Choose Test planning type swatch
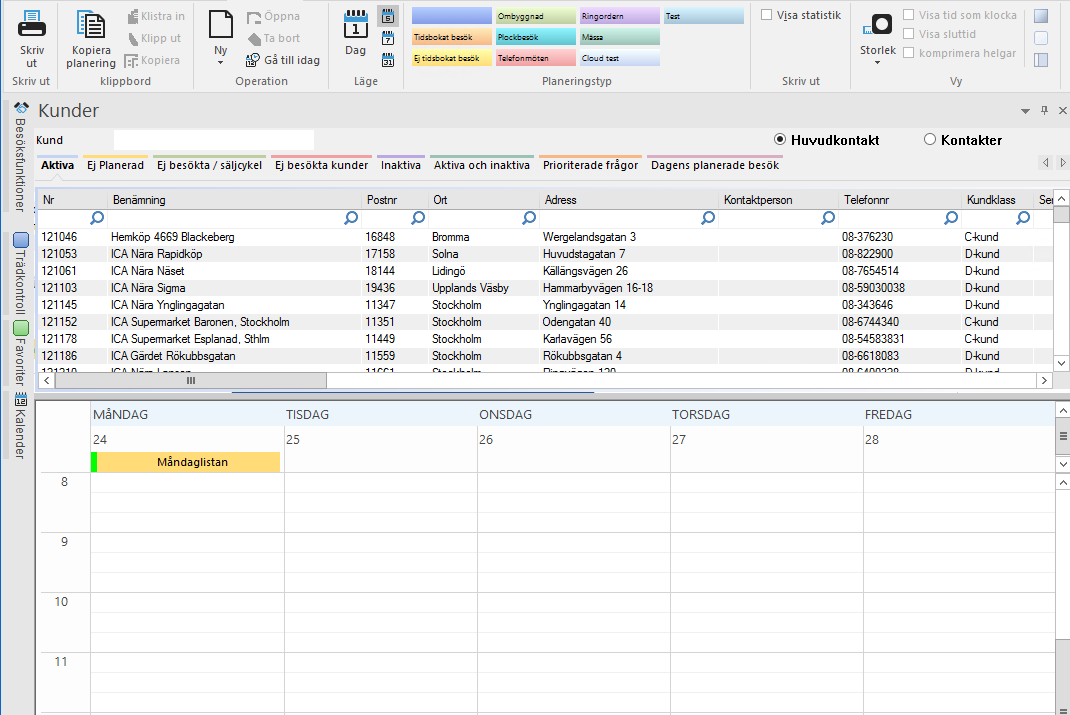Image resolution: width=1070 pixels, height=715 pixels. click(x=704, y=16)
